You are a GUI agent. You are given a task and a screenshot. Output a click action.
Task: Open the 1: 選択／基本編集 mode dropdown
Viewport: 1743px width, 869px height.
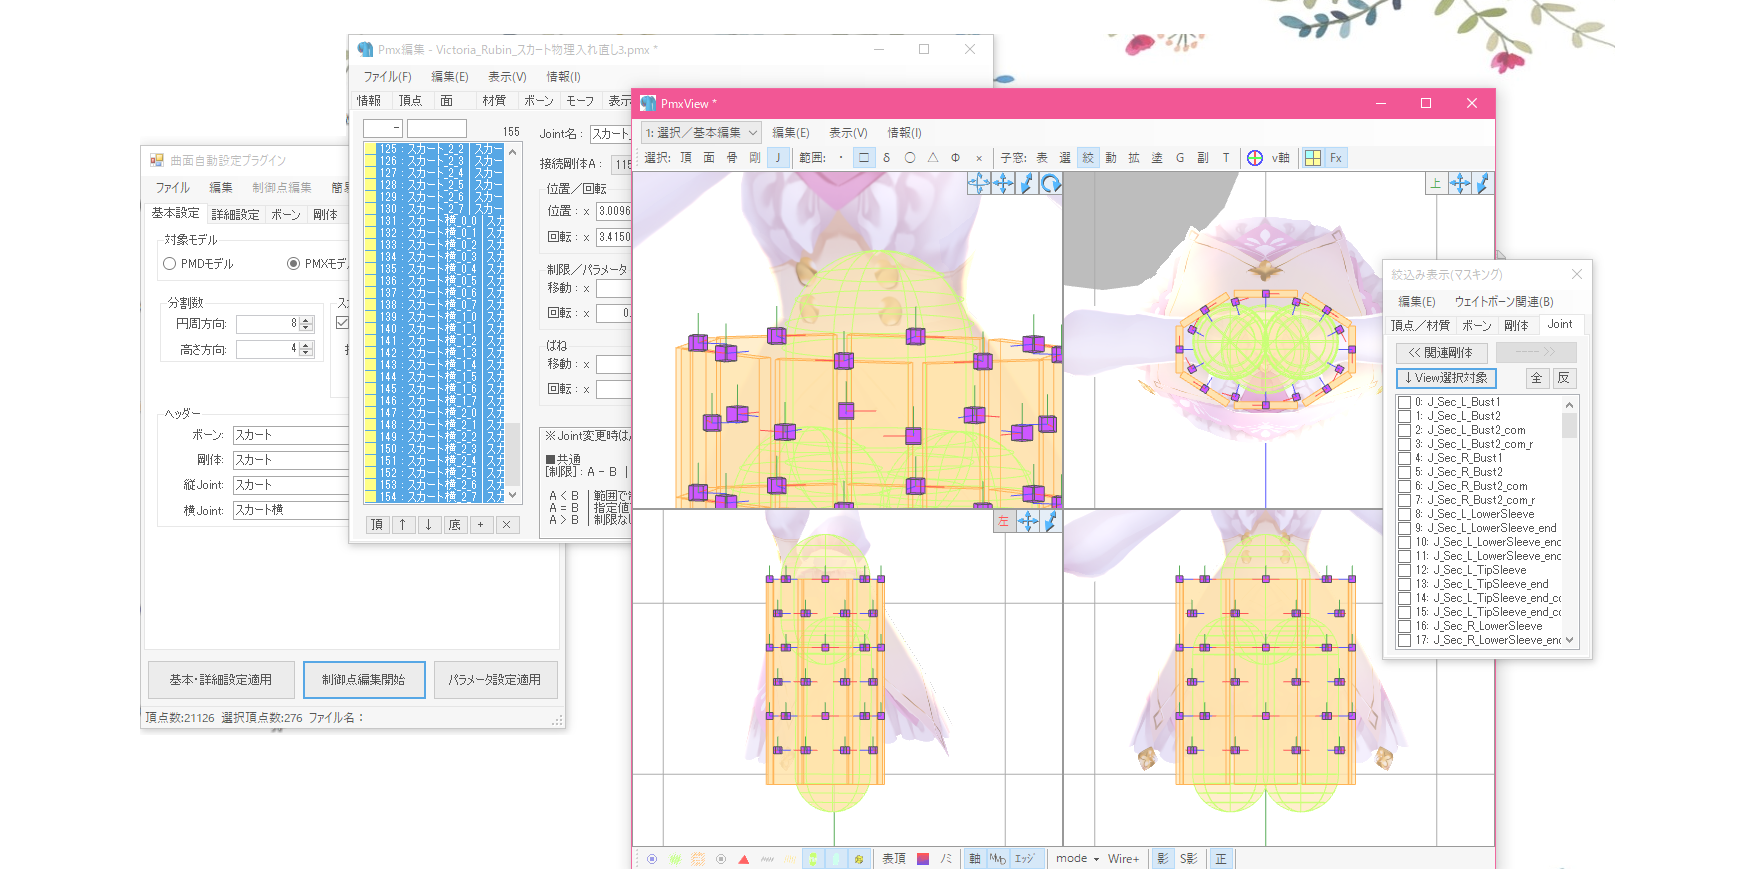(x=701, y=132)
